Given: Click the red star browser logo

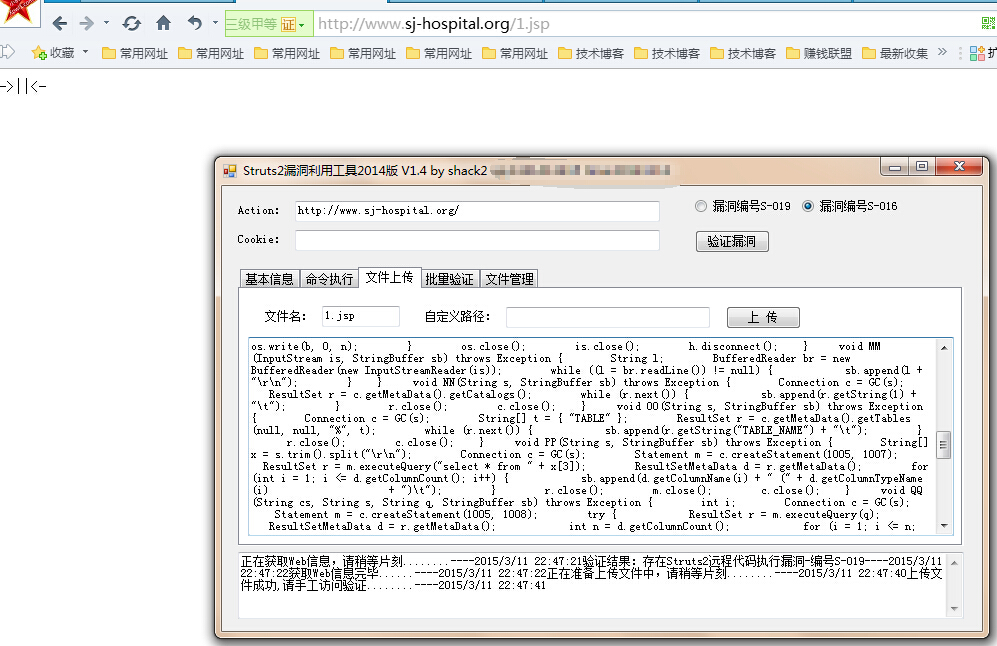Looking at the screenshot, I should click(18, 11).
